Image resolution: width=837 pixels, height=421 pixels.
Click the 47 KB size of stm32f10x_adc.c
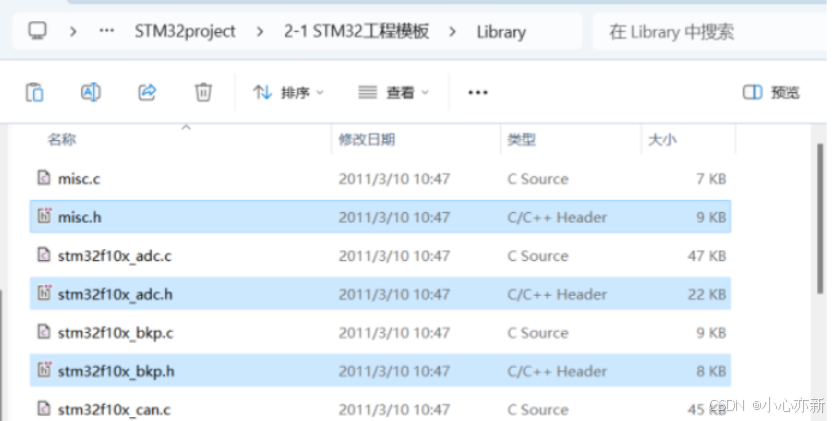click(x=707, y=256)
